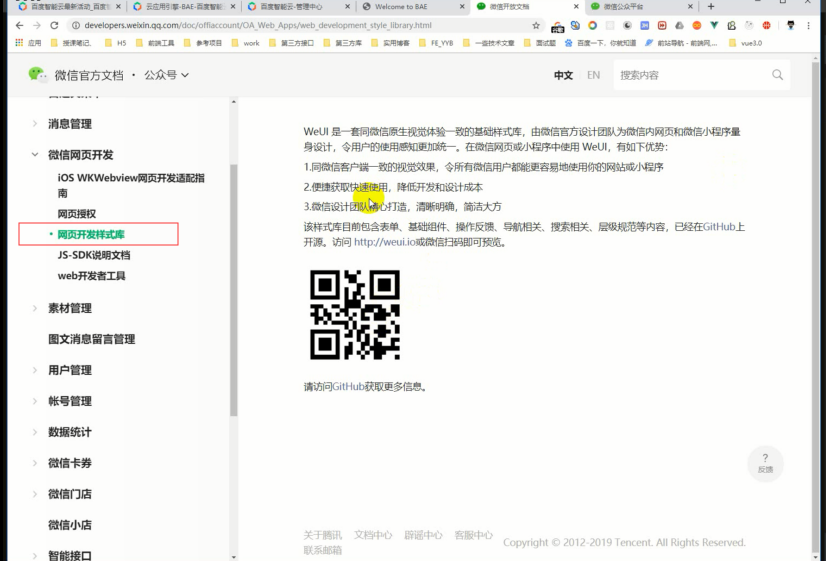Bookmark this page with the star
Image resolution: width=826 pixels, height=561 pixels.
point(536,25)
